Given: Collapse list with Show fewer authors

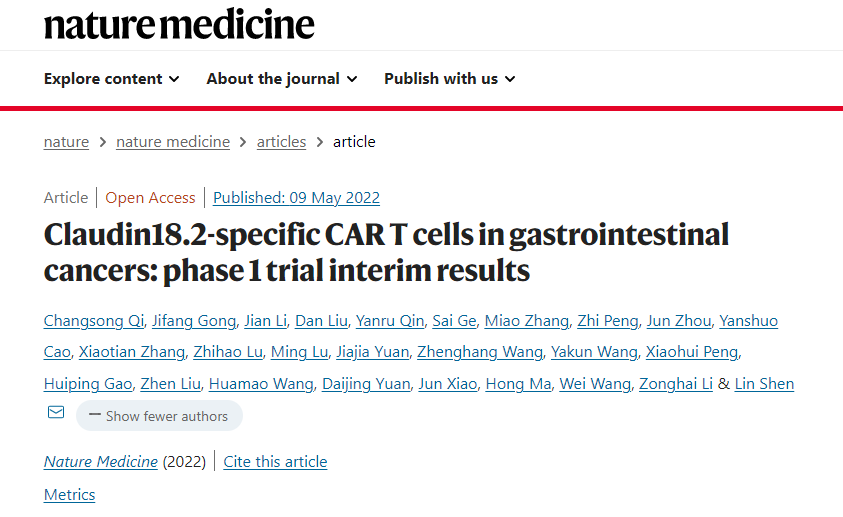Looking at the screenshot, I should pyautogui.click(x=159, y=416).
